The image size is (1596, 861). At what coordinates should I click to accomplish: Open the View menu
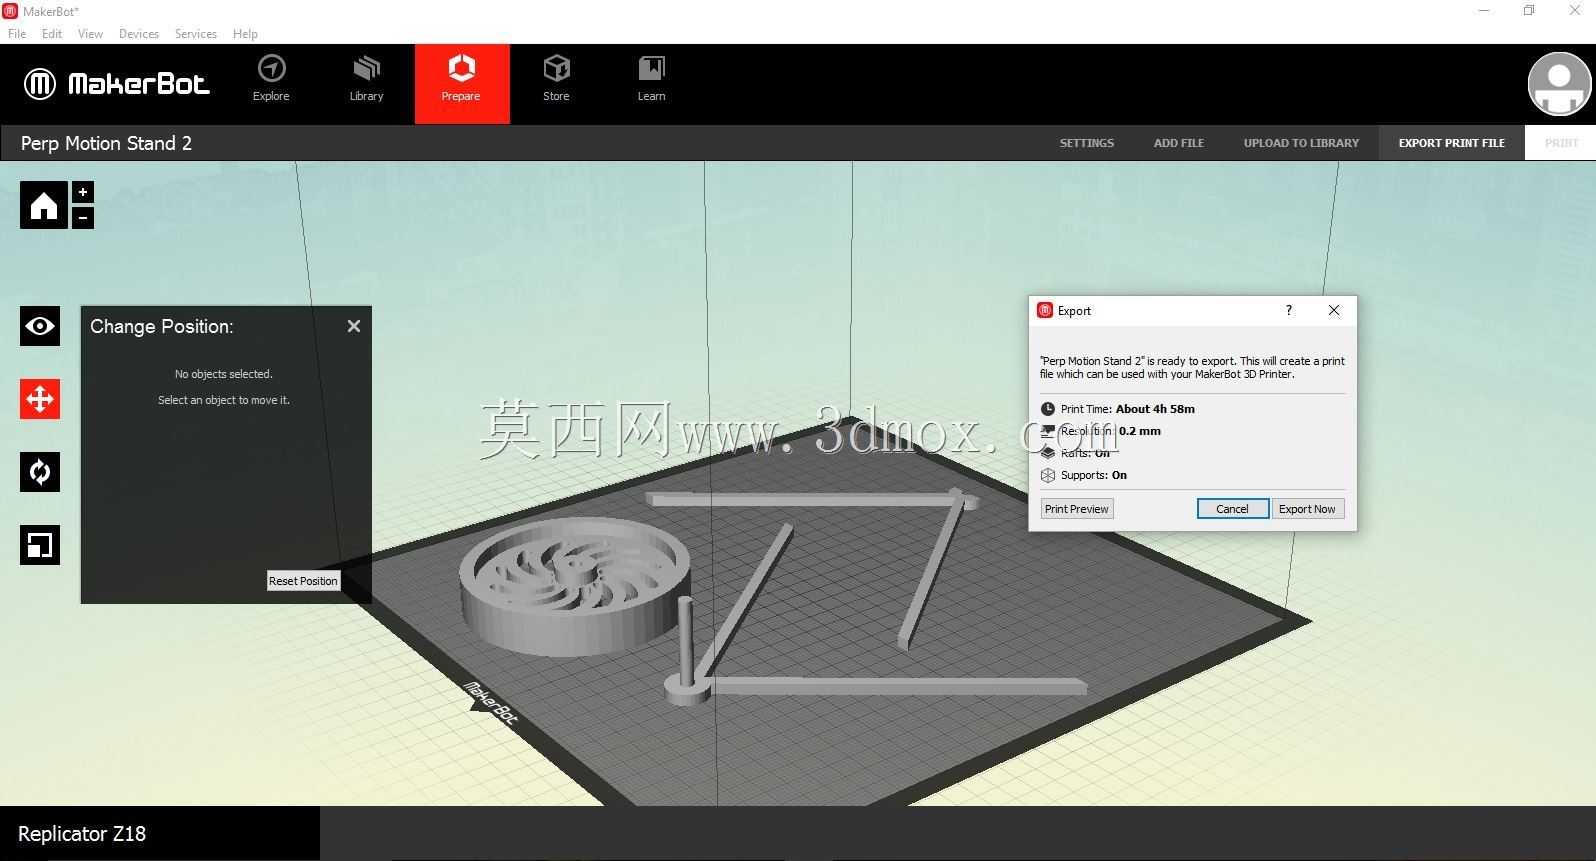(x=90, y=34)
